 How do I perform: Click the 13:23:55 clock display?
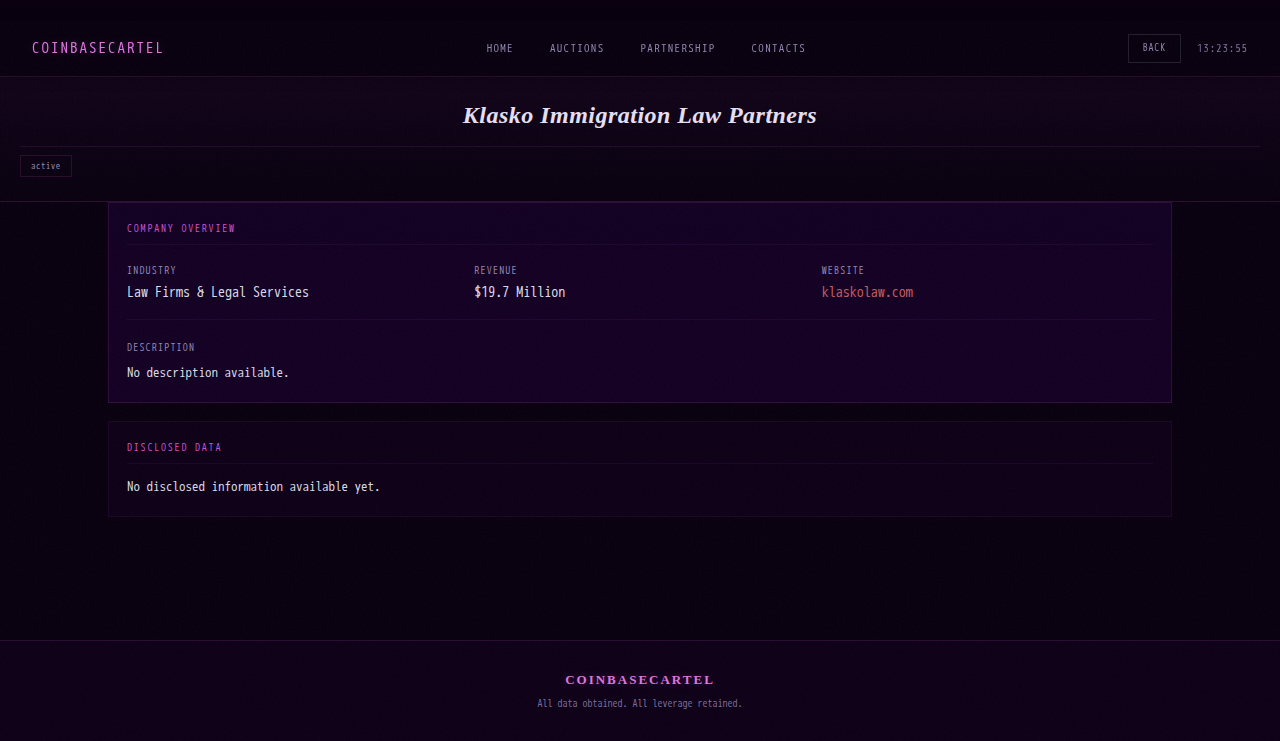point(1222,48)
